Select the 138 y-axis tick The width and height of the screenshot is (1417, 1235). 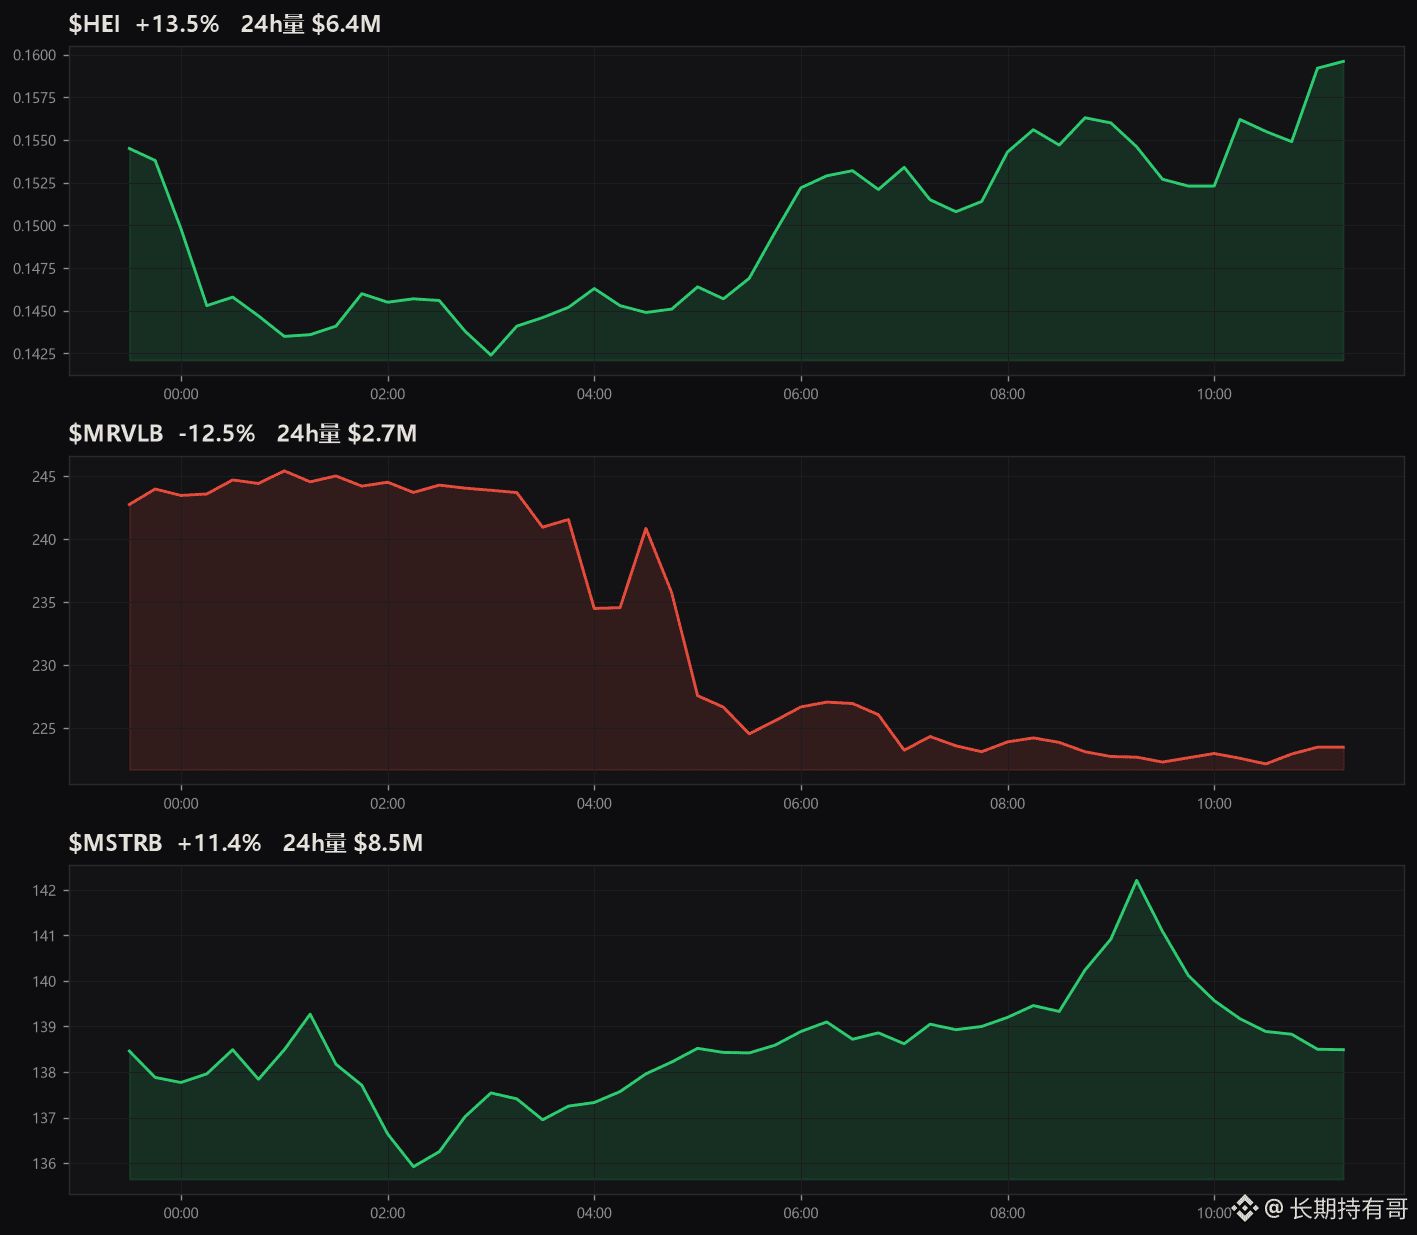click(44, 1073)
